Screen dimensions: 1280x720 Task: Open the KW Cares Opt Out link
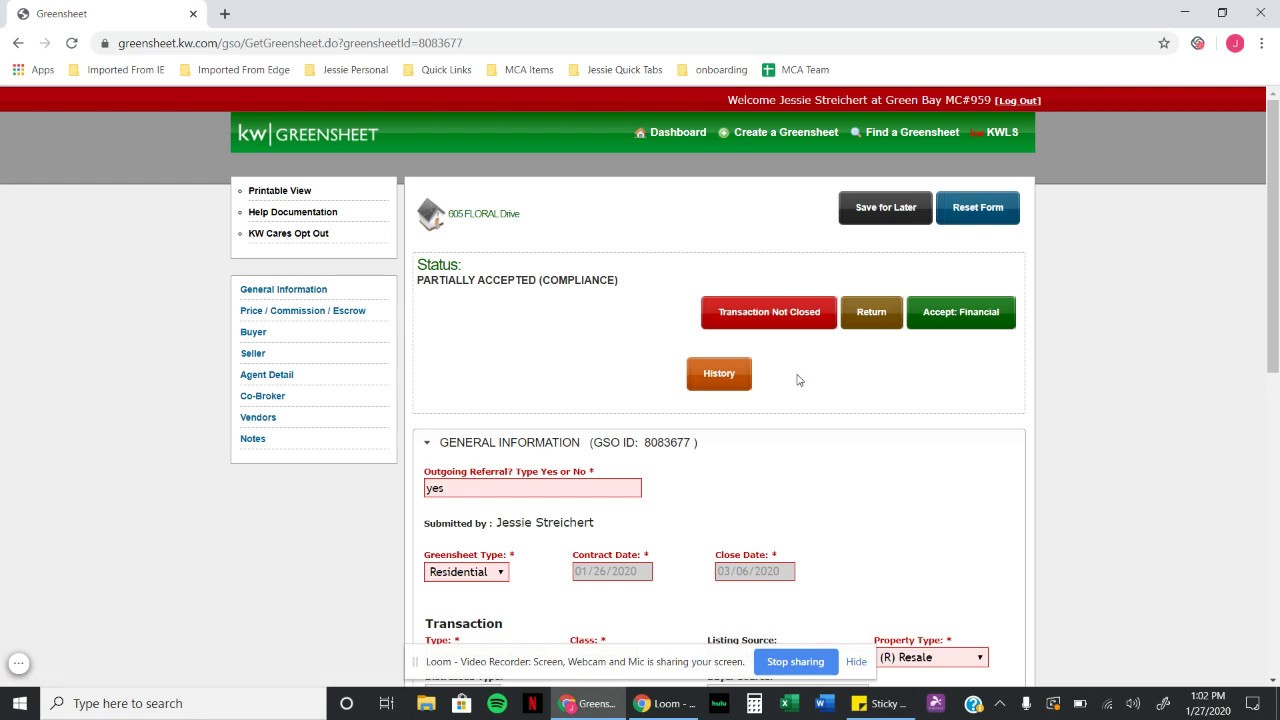click(288, 234)
